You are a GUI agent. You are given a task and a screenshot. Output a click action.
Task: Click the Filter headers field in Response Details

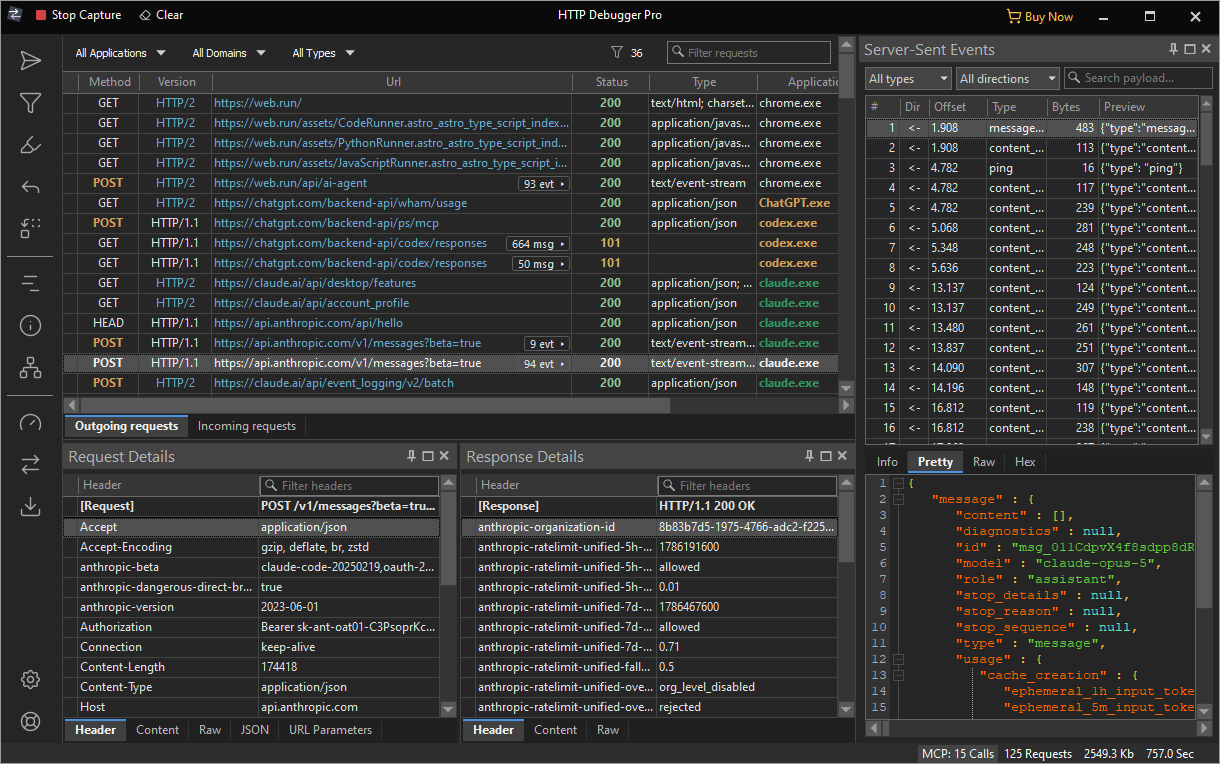pos(747,485)
